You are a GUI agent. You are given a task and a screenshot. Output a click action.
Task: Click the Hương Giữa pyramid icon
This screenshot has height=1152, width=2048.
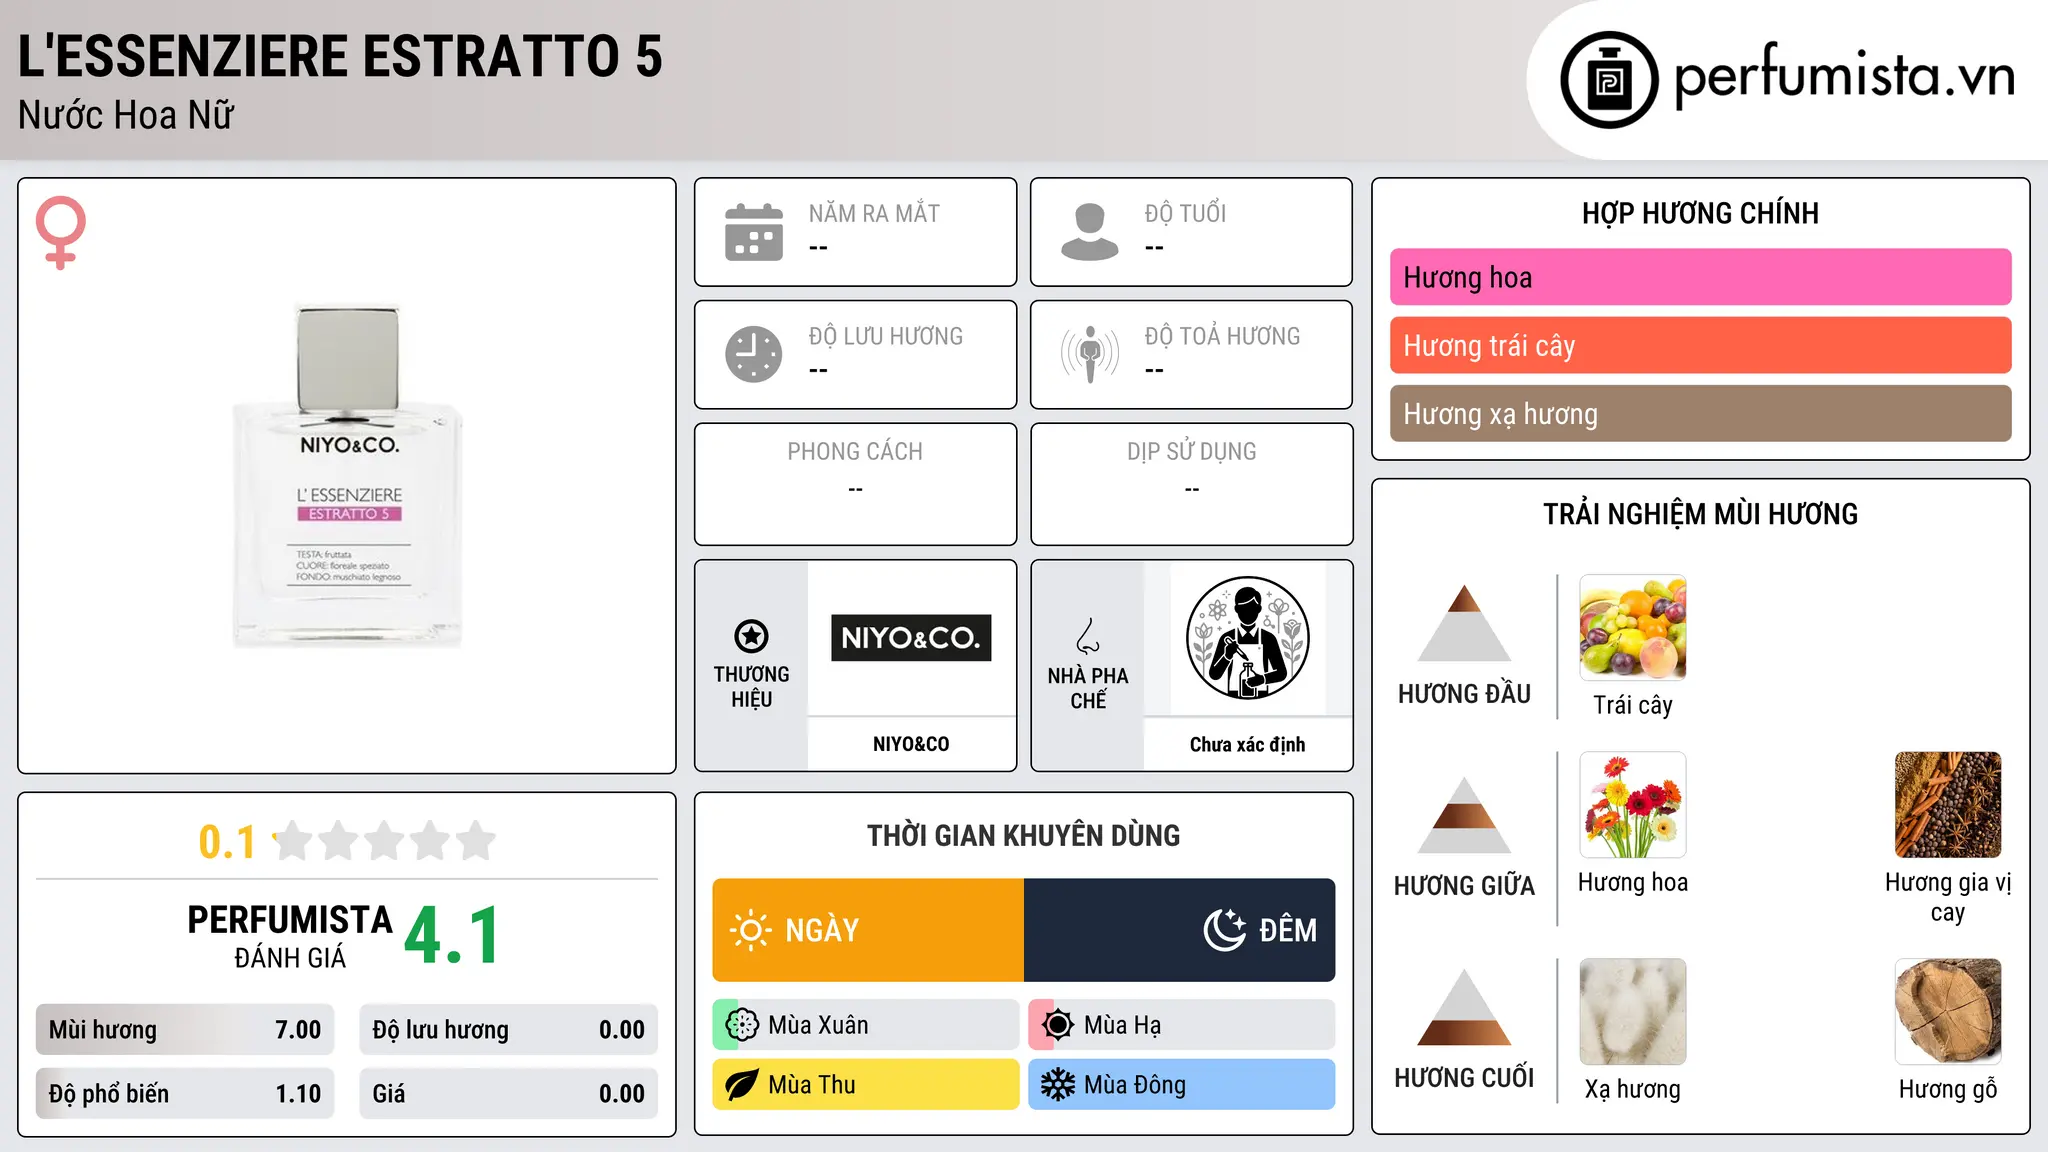(x=1464, y=815)
